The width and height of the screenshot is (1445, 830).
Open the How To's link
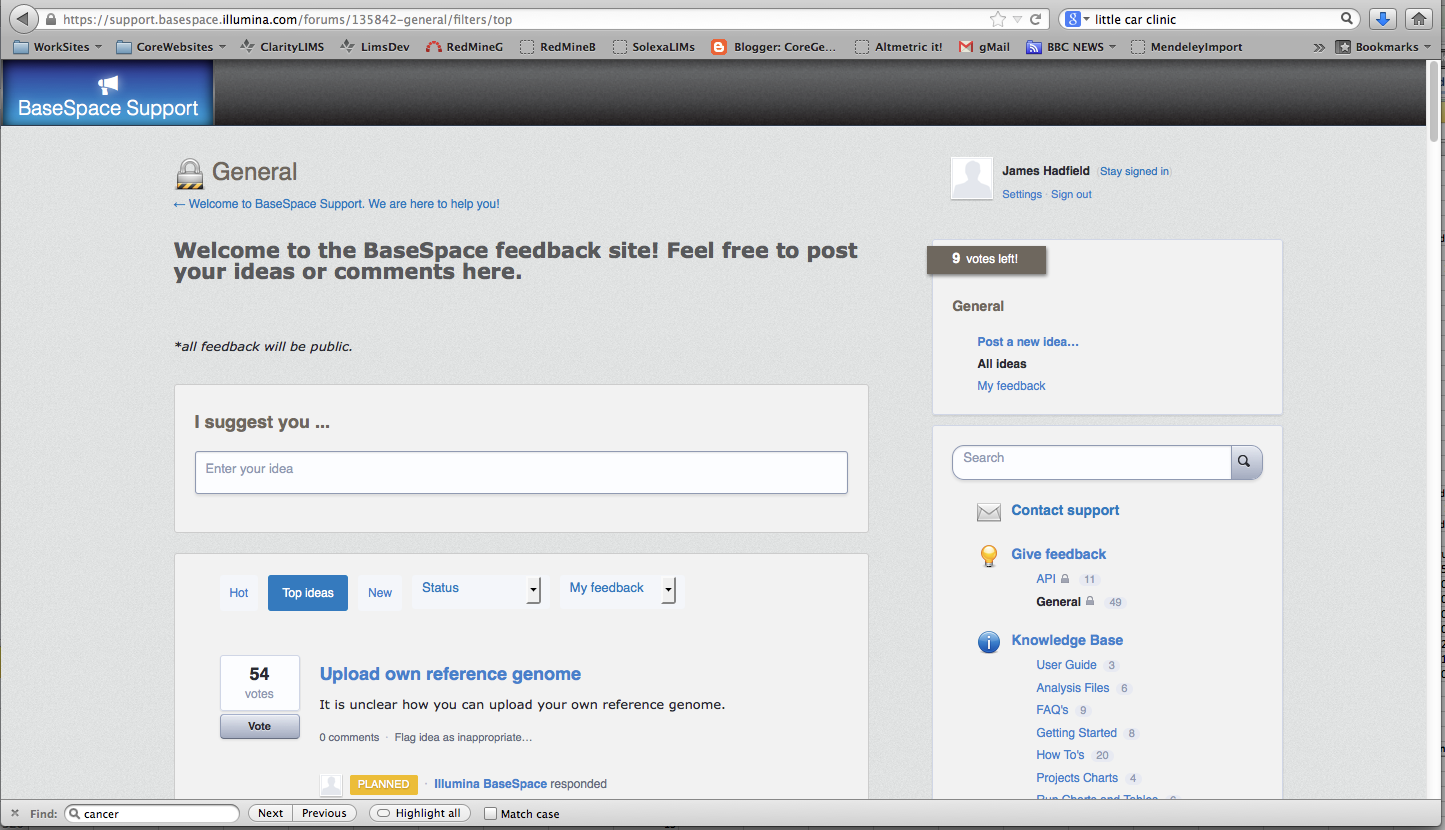pyautogui.click(x=1060, y=755)
